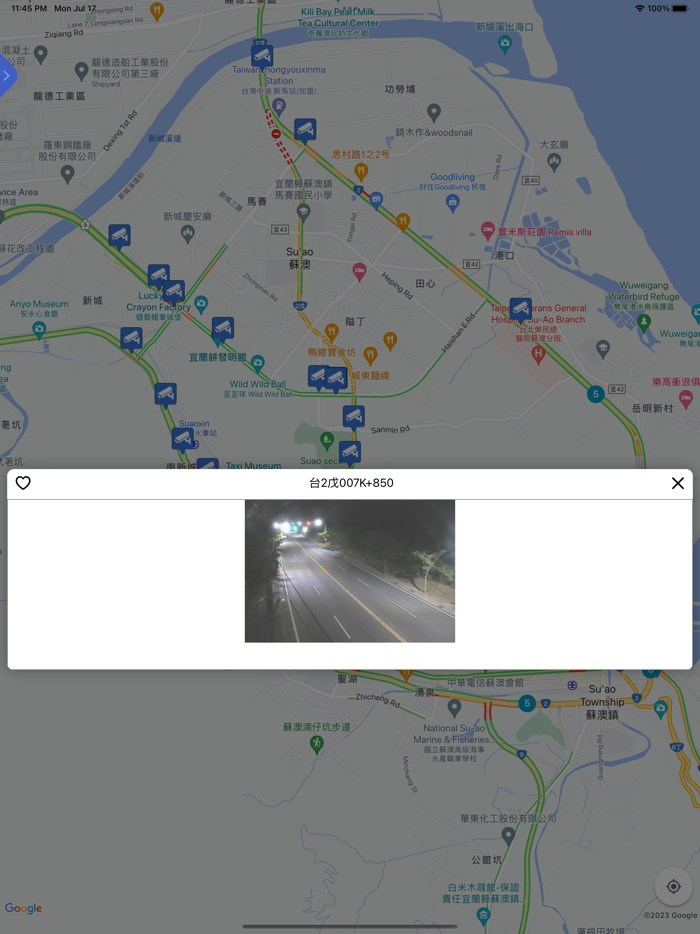The height and width of the screenshot is (934, 700).
Task: Open CCTV marker above Suaoxin station
Action: (x=165, y=396)
